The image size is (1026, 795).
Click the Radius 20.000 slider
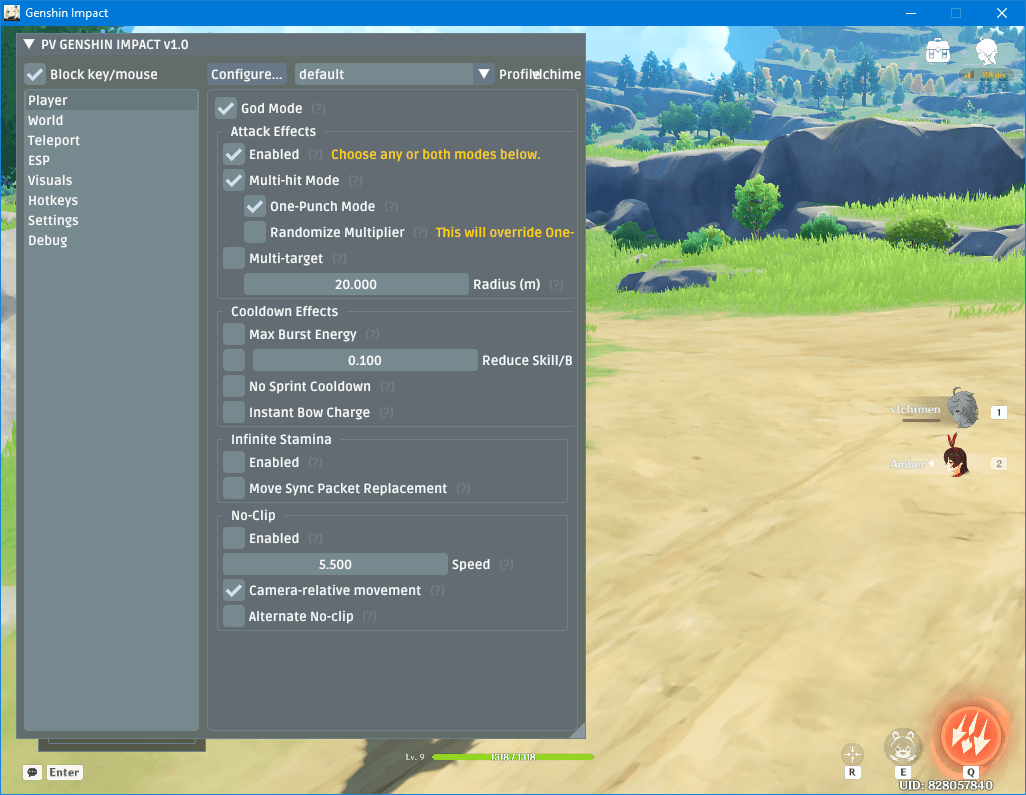(356, 285)
